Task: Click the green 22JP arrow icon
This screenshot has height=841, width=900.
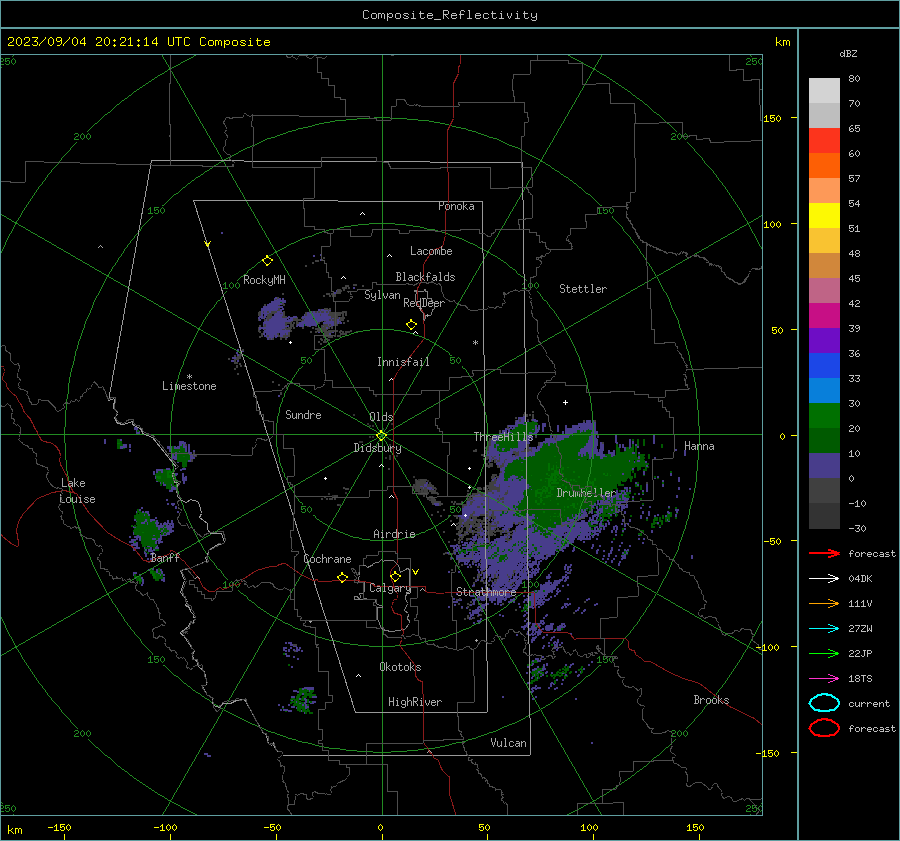Action: pos(824,653)
